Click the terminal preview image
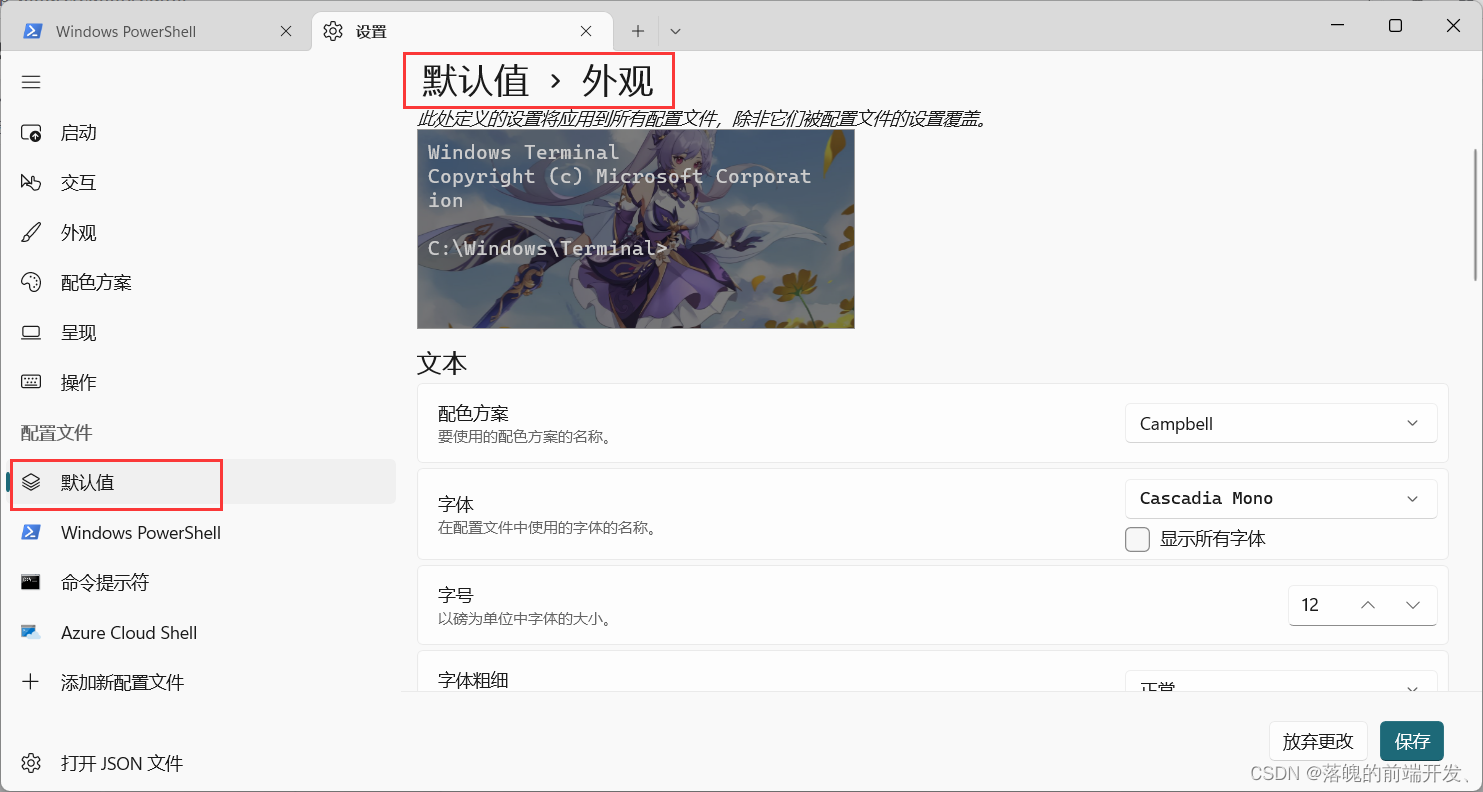 636,229
